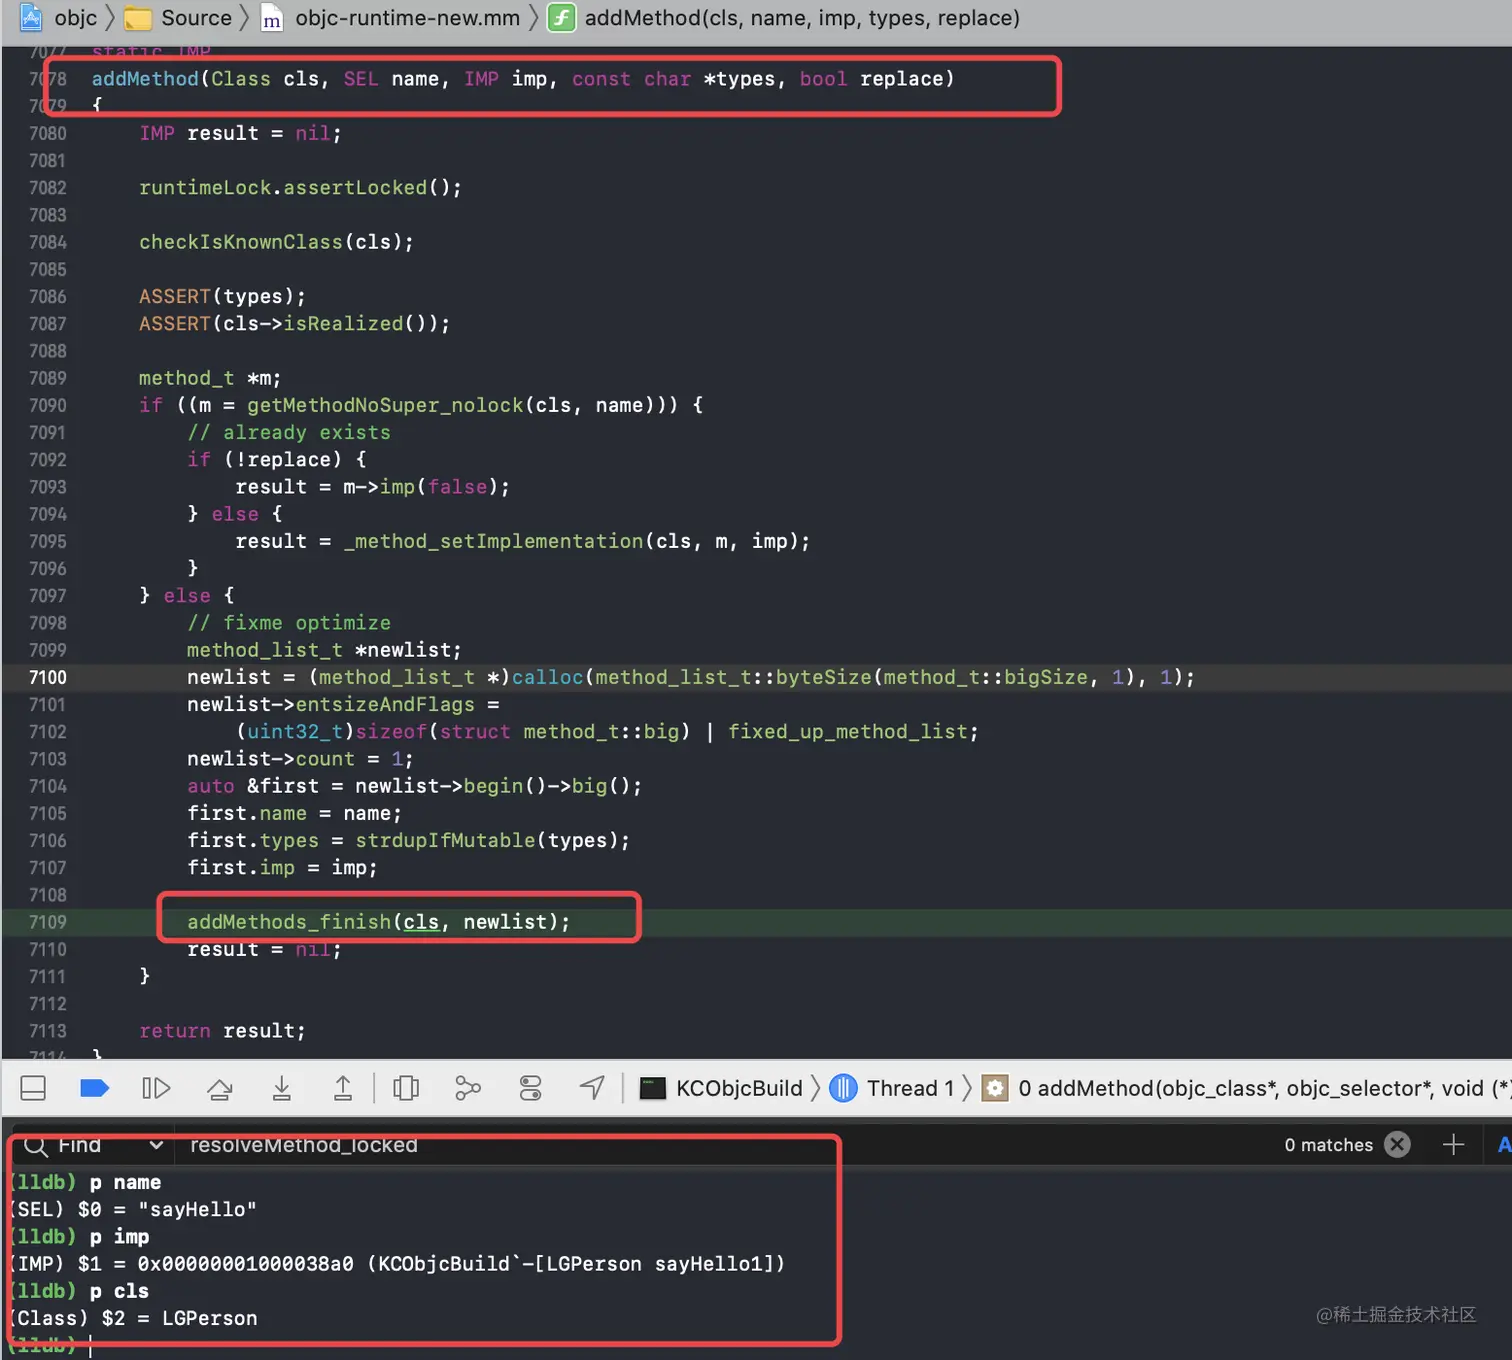Screen dimensions: 1512x1360
Task: Click the '(Class) $2 = LGPerson' console line
Action: pos(134,1318)
